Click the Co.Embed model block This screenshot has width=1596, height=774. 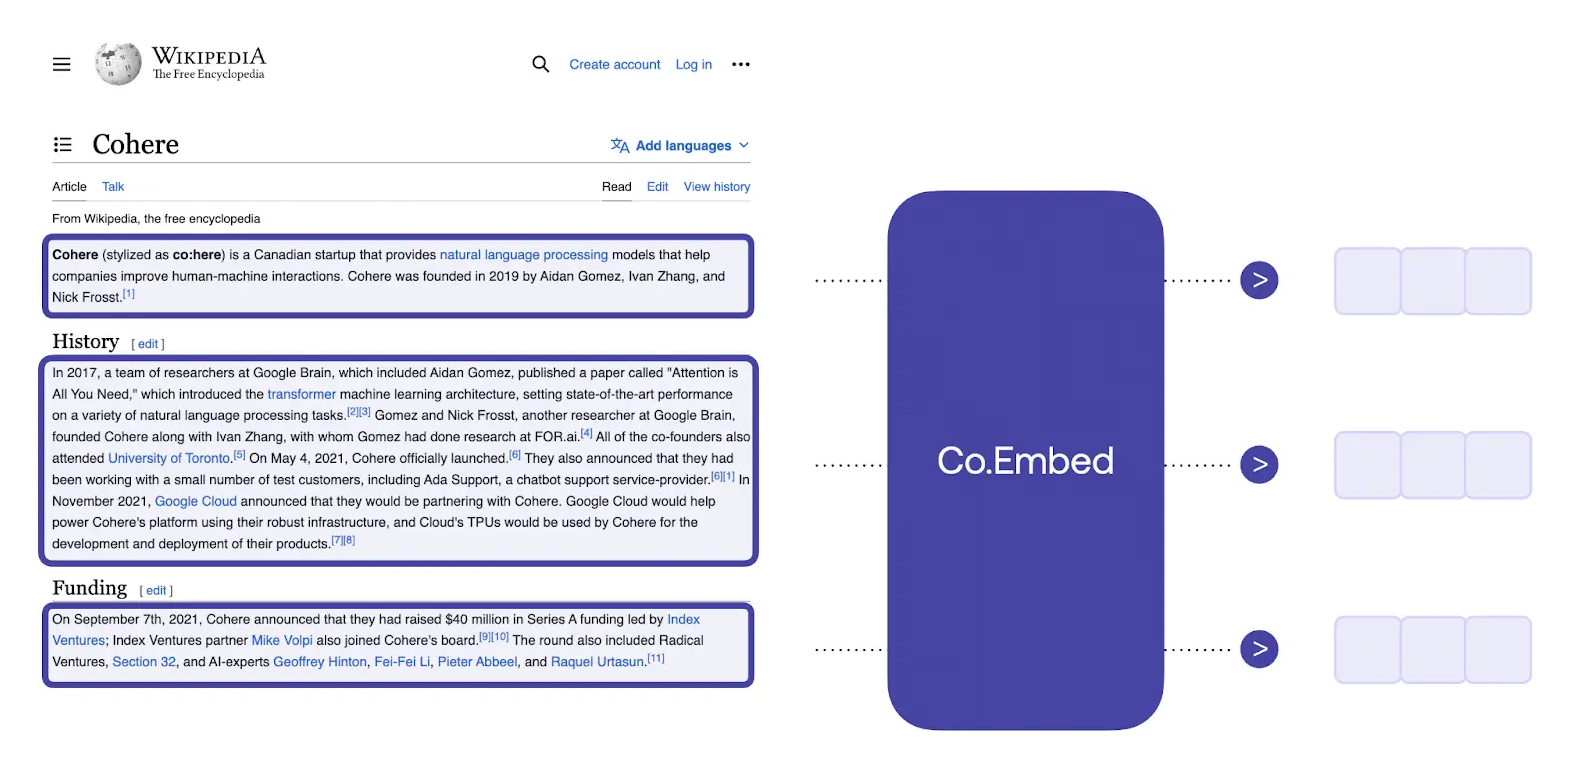pyautogui.click(x=1025, y=460)
